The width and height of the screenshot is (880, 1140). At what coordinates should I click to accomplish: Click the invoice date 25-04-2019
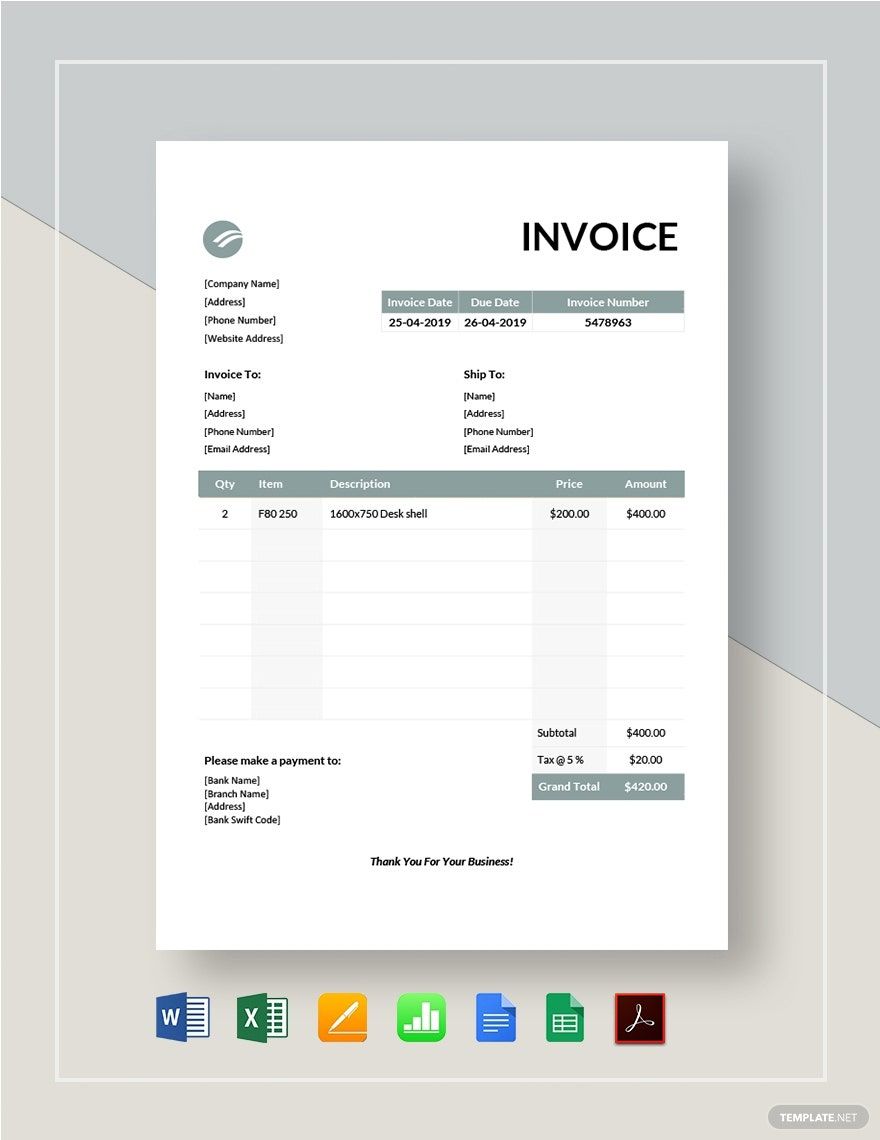(419, 323)
